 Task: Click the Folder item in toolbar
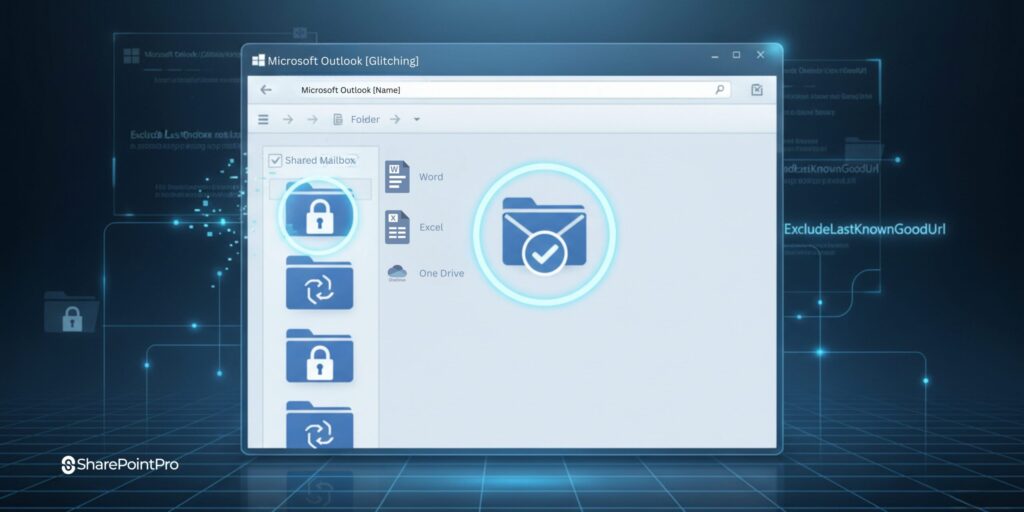point(356,120)
